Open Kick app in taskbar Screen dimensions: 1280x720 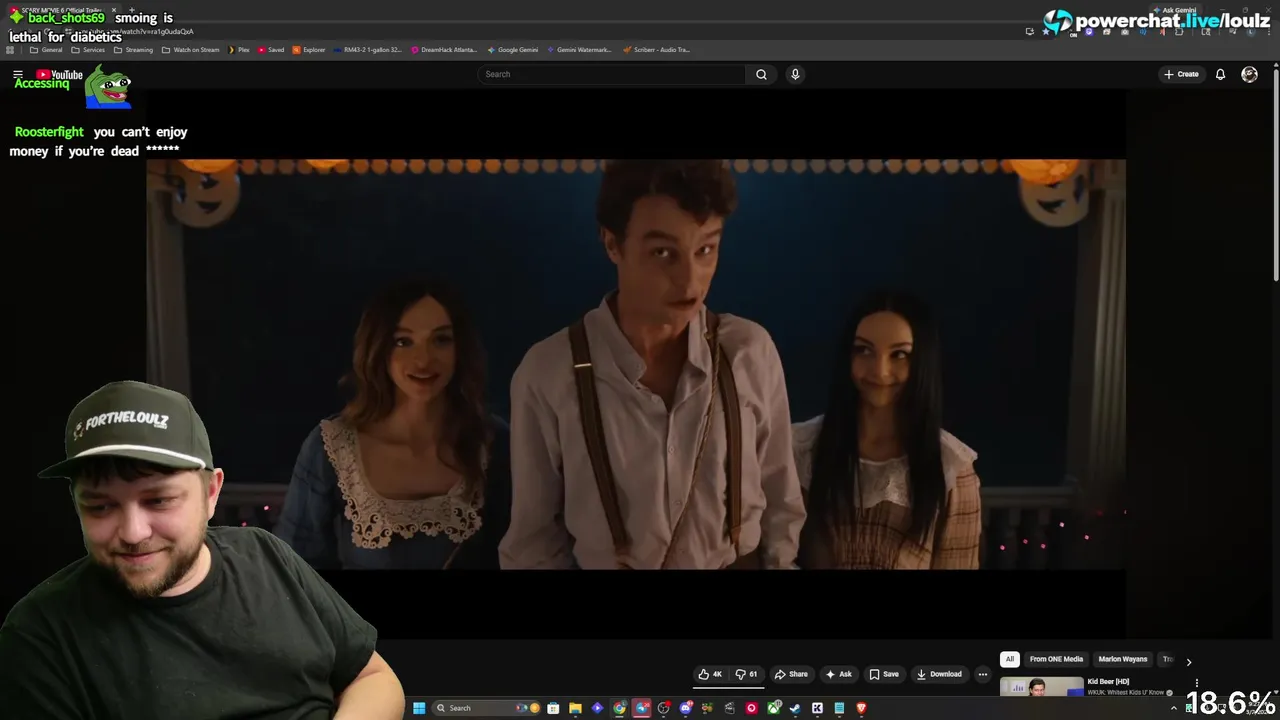pos(817,708)
